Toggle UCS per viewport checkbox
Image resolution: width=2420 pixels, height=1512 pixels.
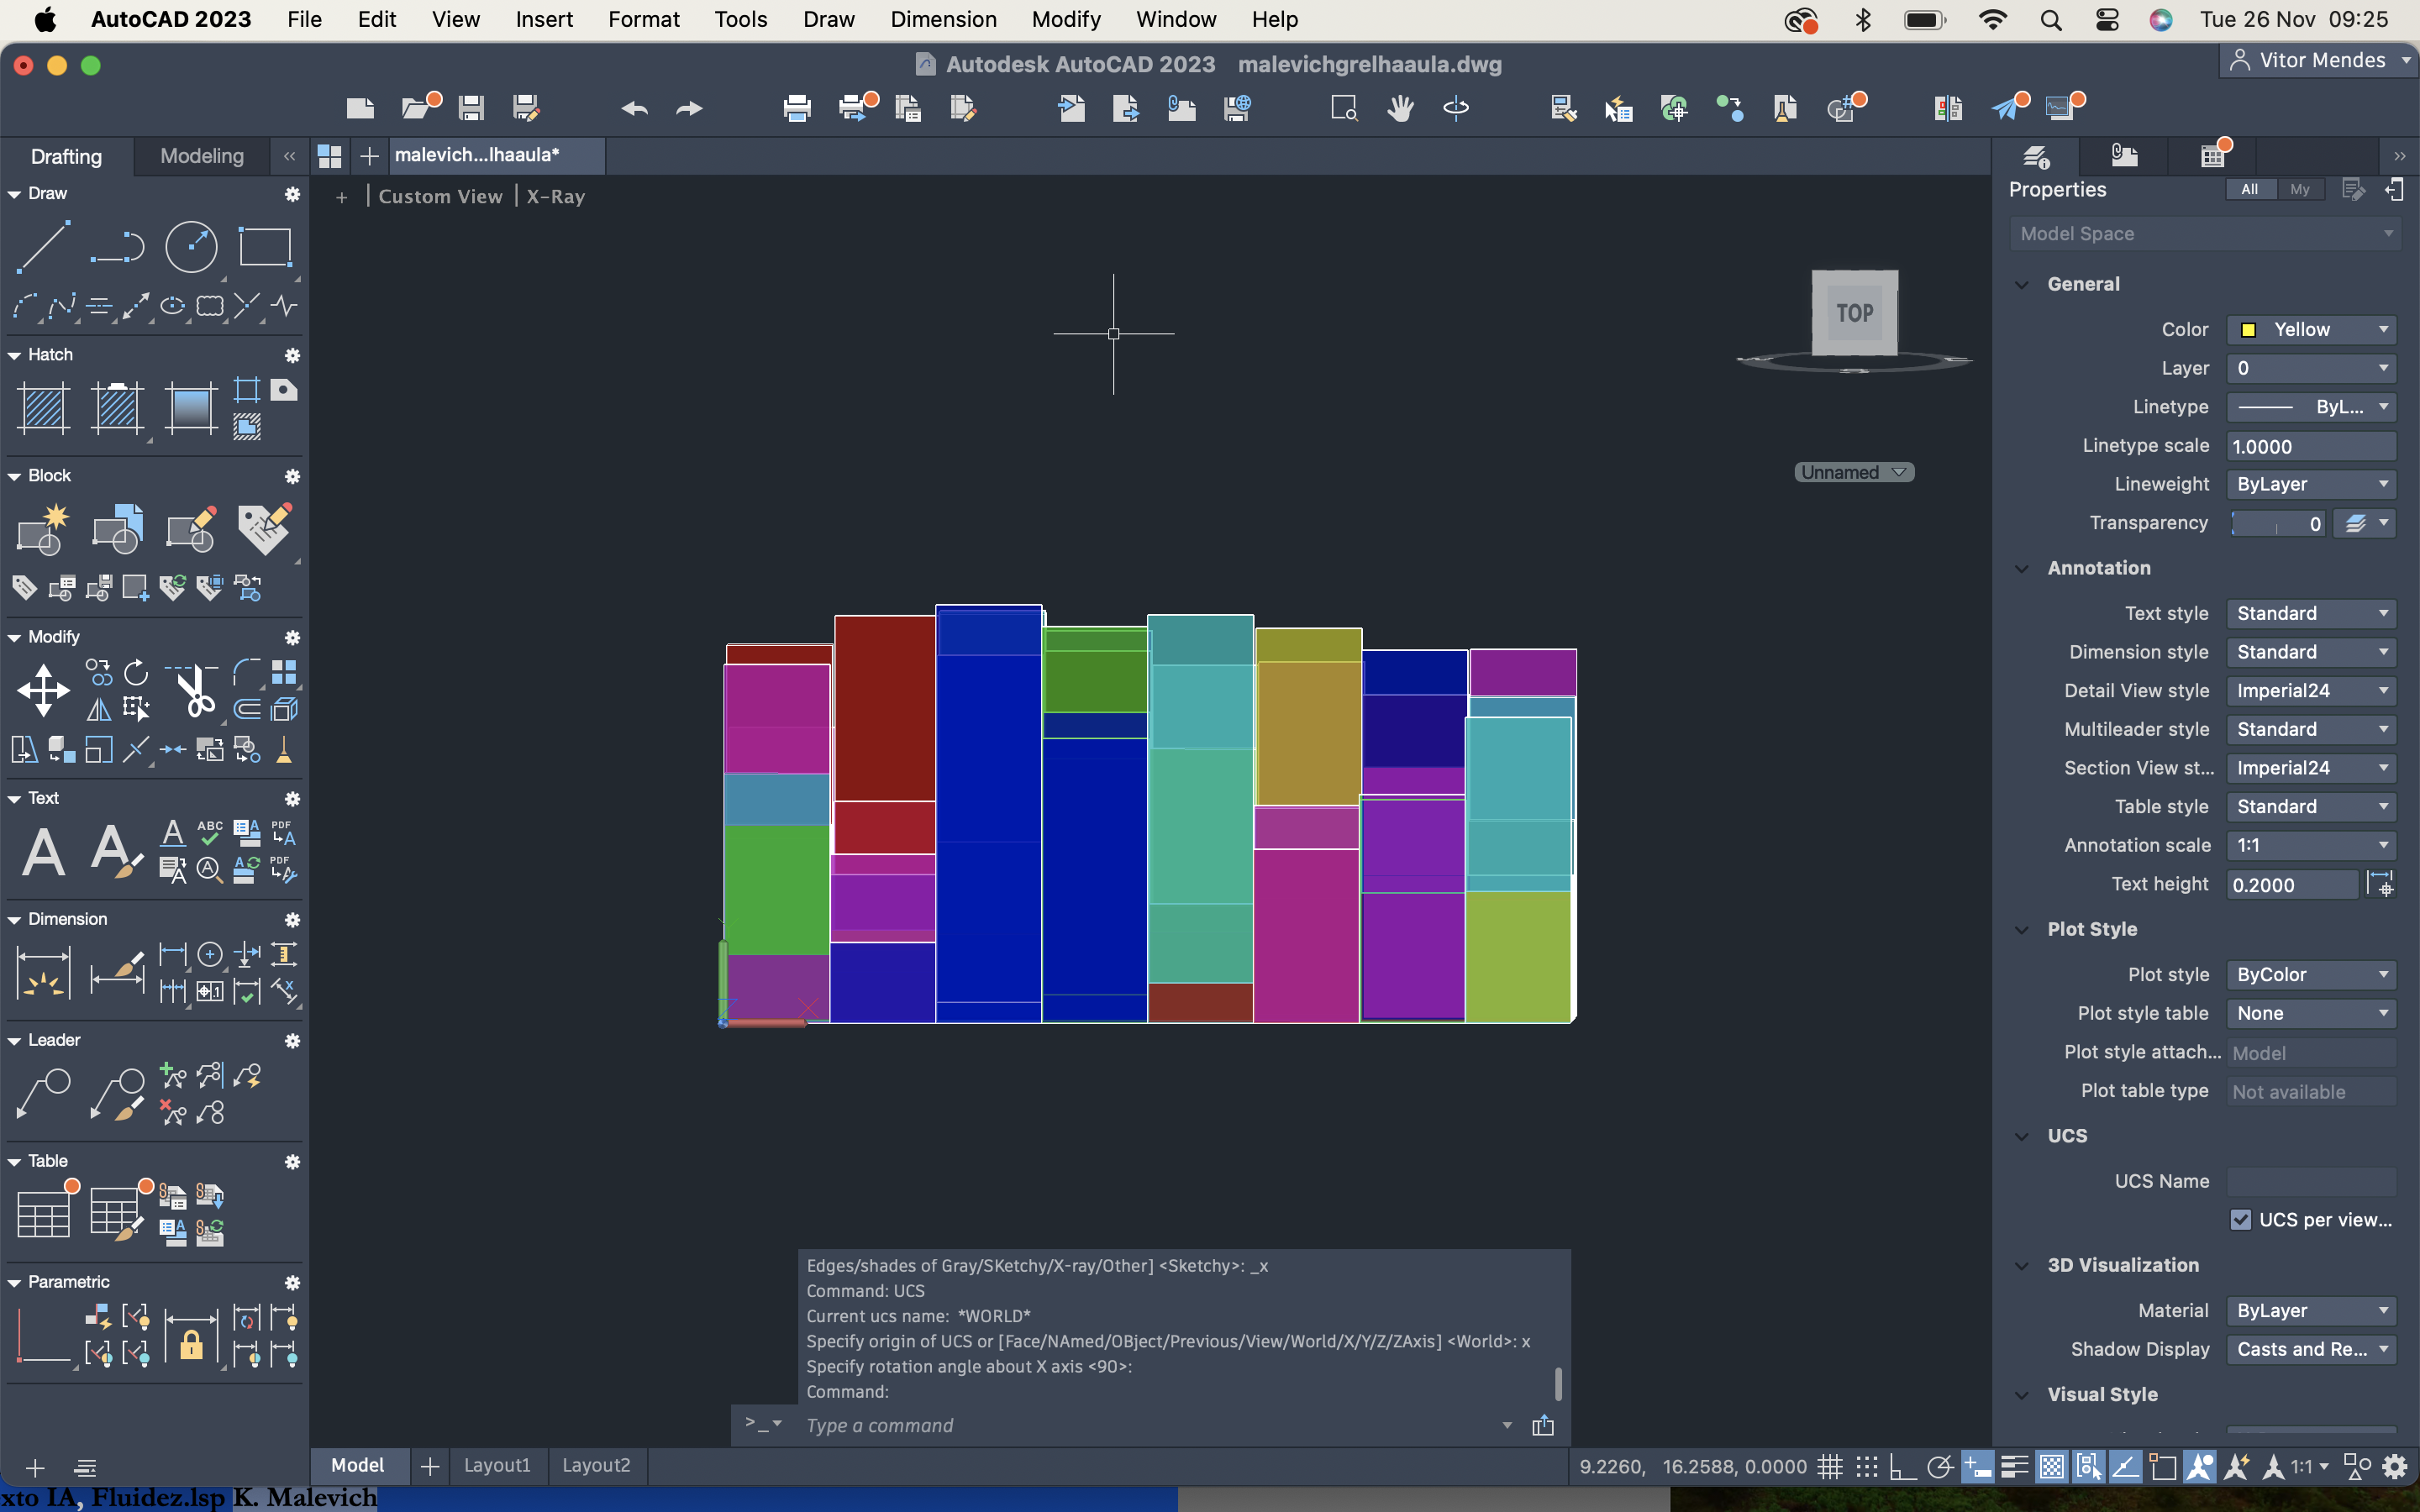click(x=2240, y=1220)
